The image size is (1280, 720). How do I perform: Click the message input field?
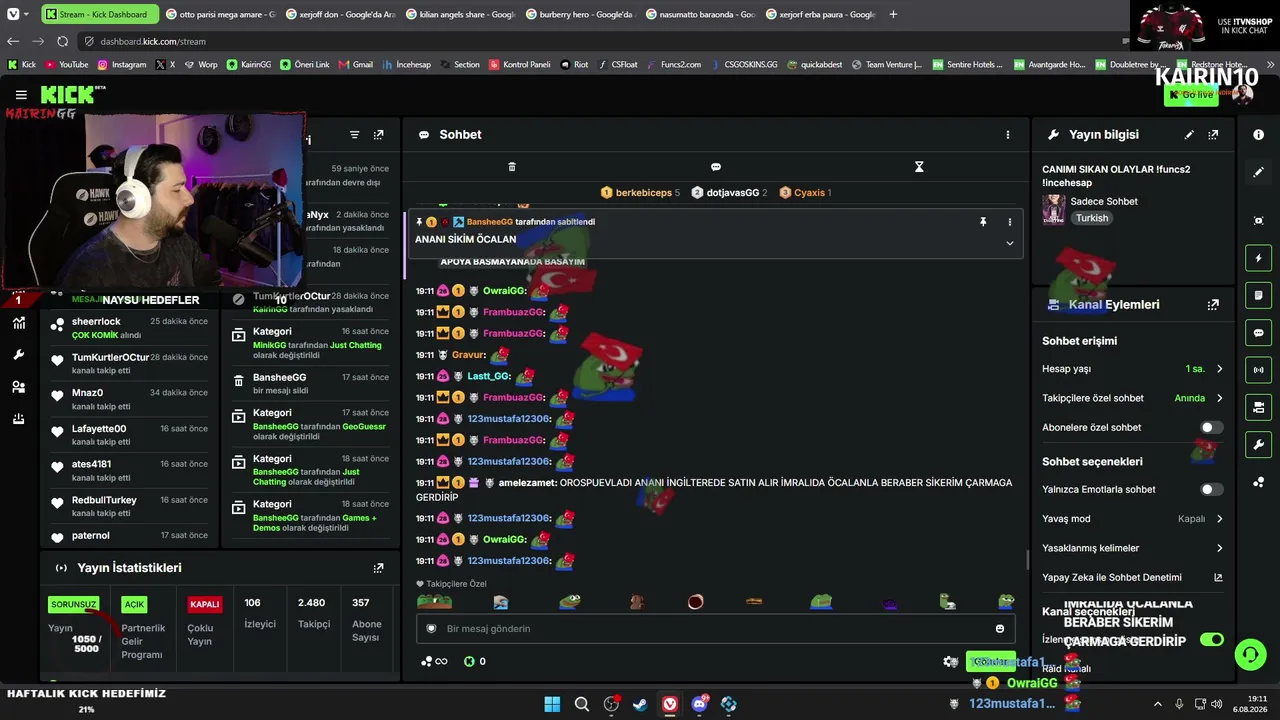(x=716, y=629)
